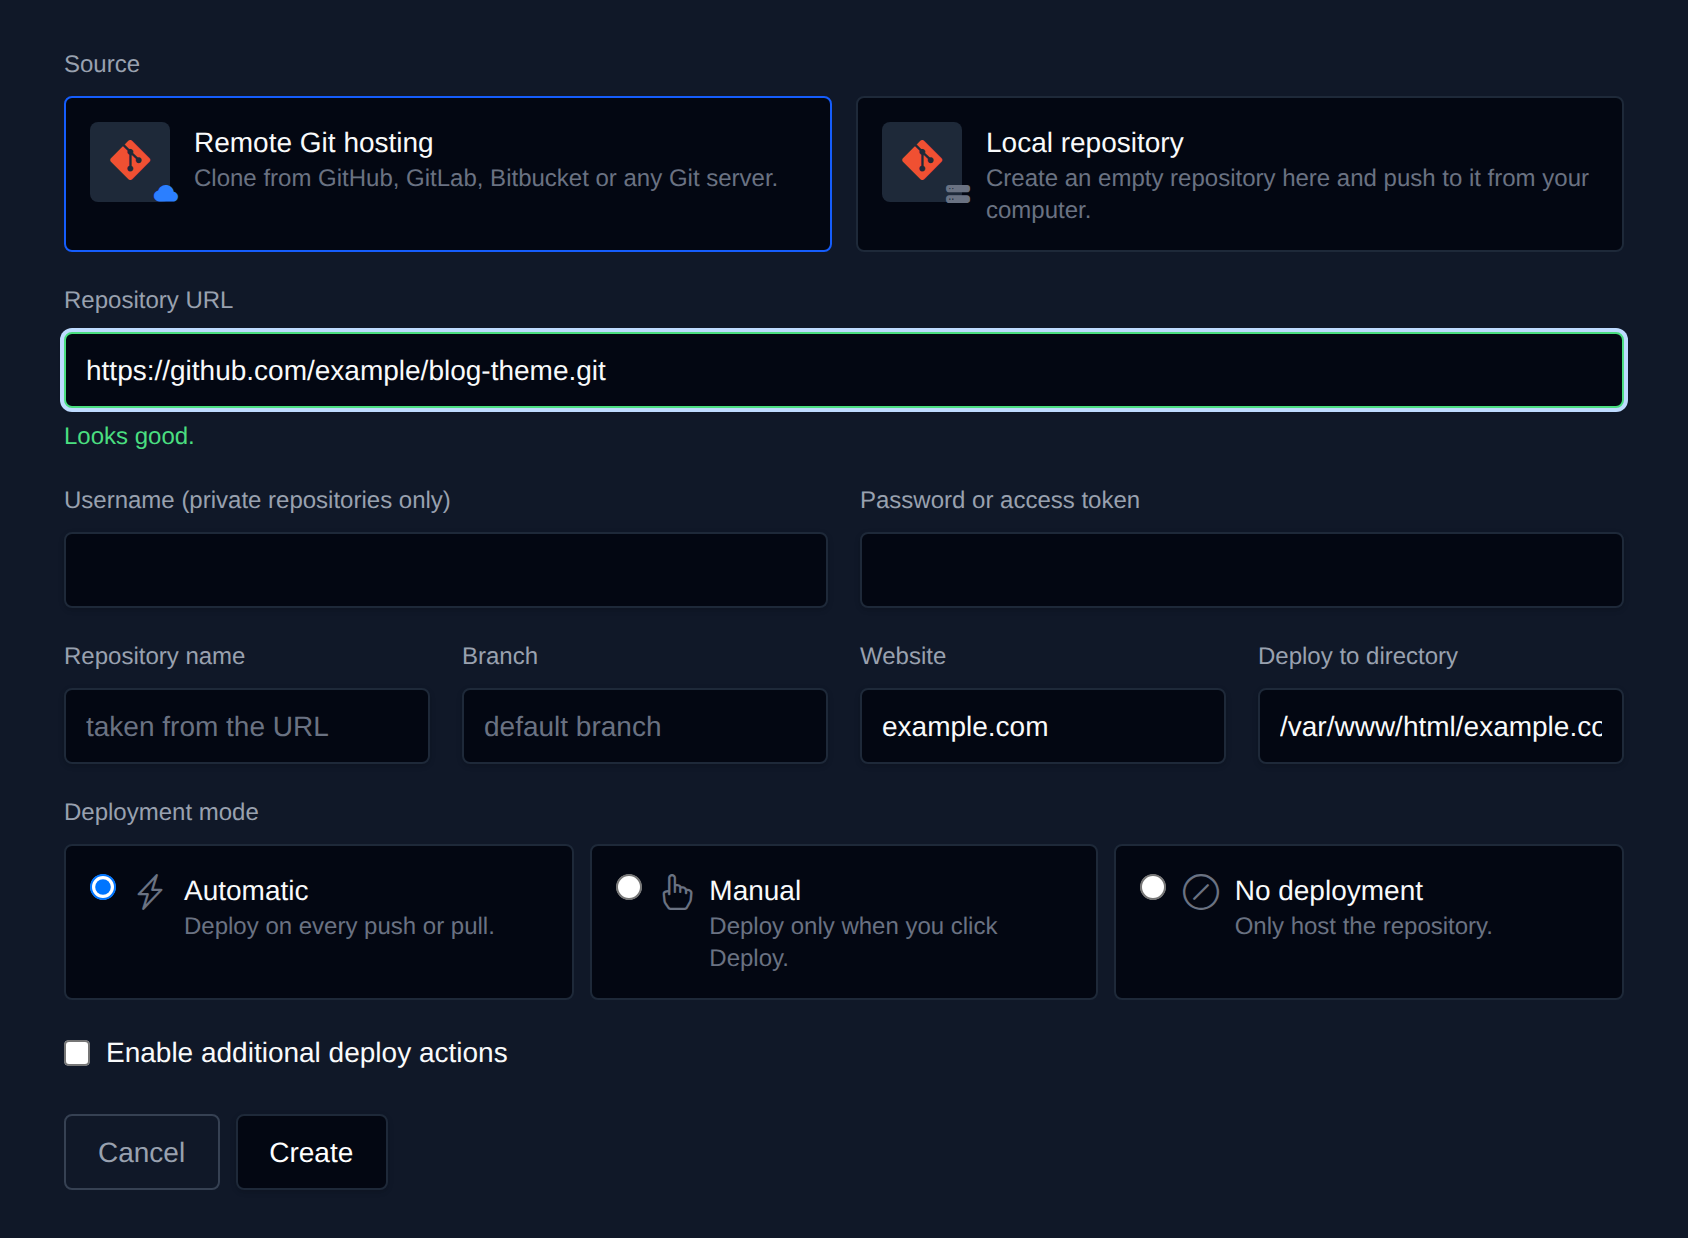Focus the Password or access token field
This screenshot has width=1688, height=1238.
point(1242,570)
